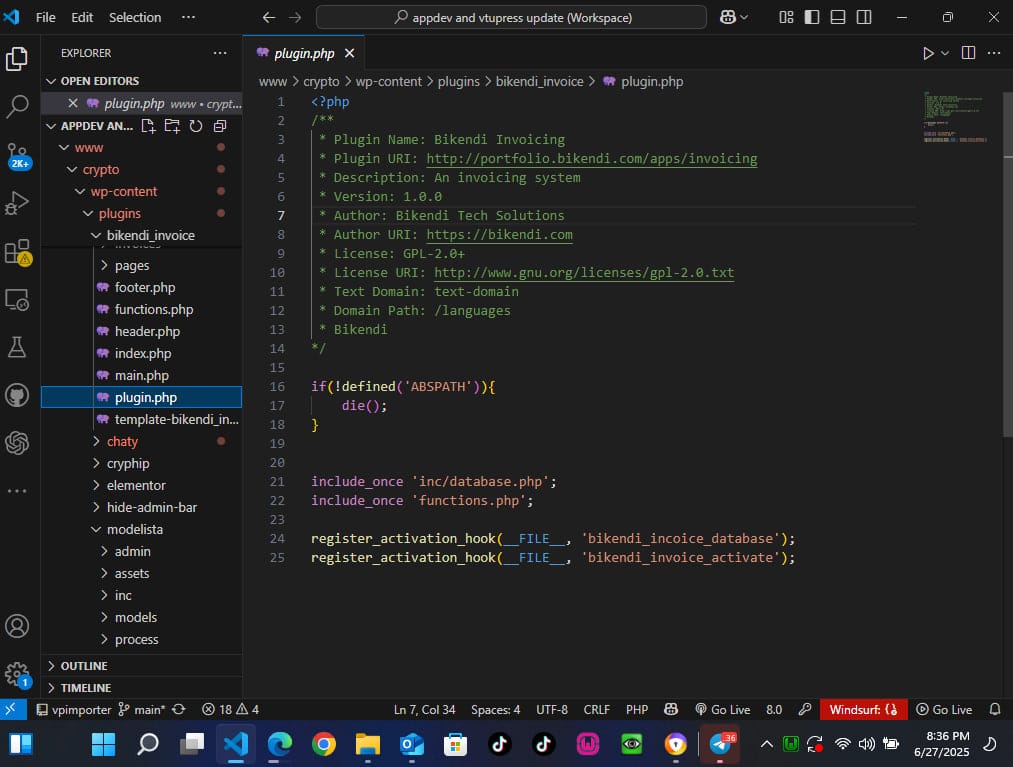The width and height of the screenshot is (1013, 767).
Task: Click the Split Editor Right icon
Action: (x=968, y=53)
